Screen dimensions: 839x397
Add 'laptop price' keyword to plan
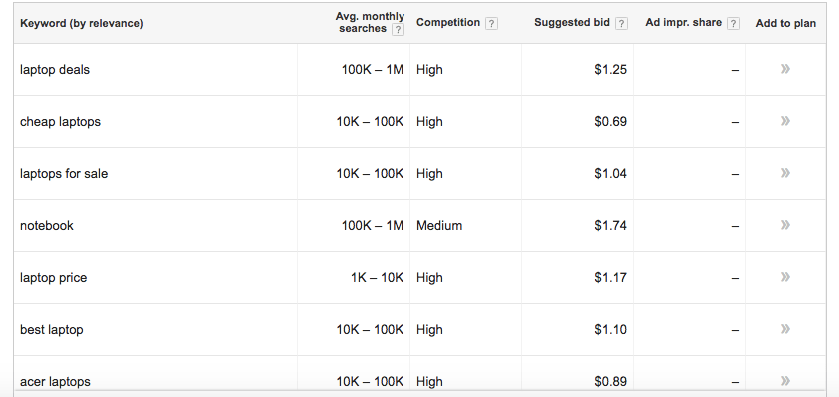coord(785,277)
